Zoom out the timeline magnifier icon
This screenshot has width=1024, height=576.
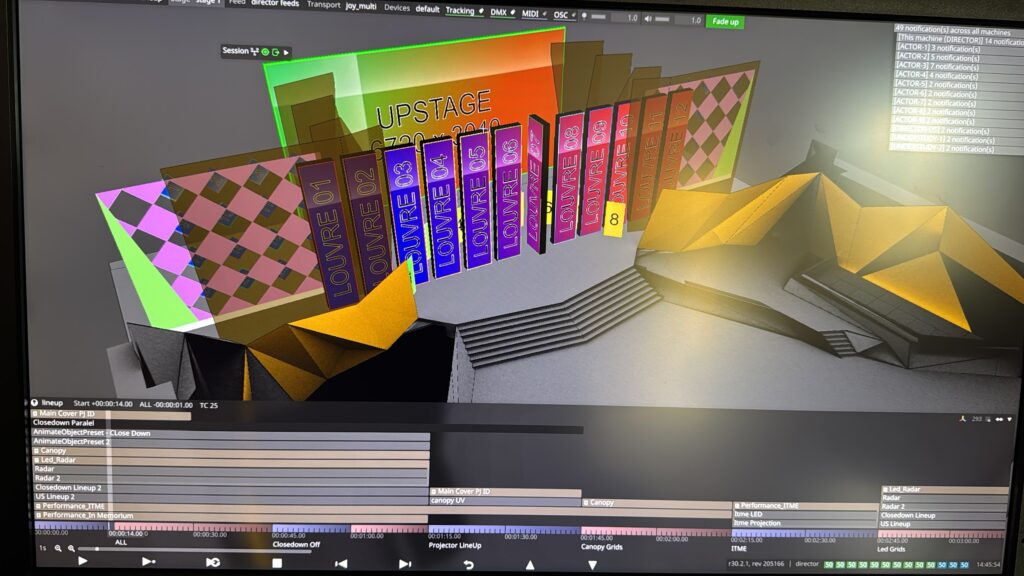pyautogui.click(x=58, y=549)
